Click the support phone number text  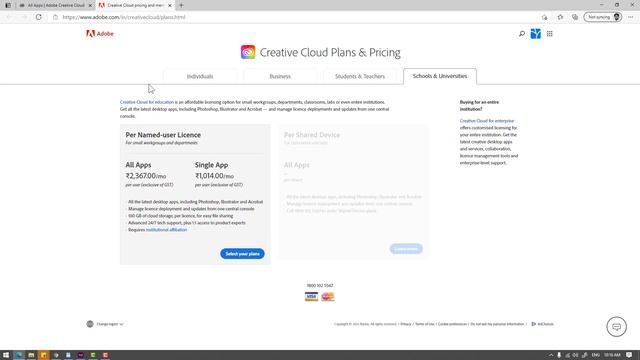[320, 286]
